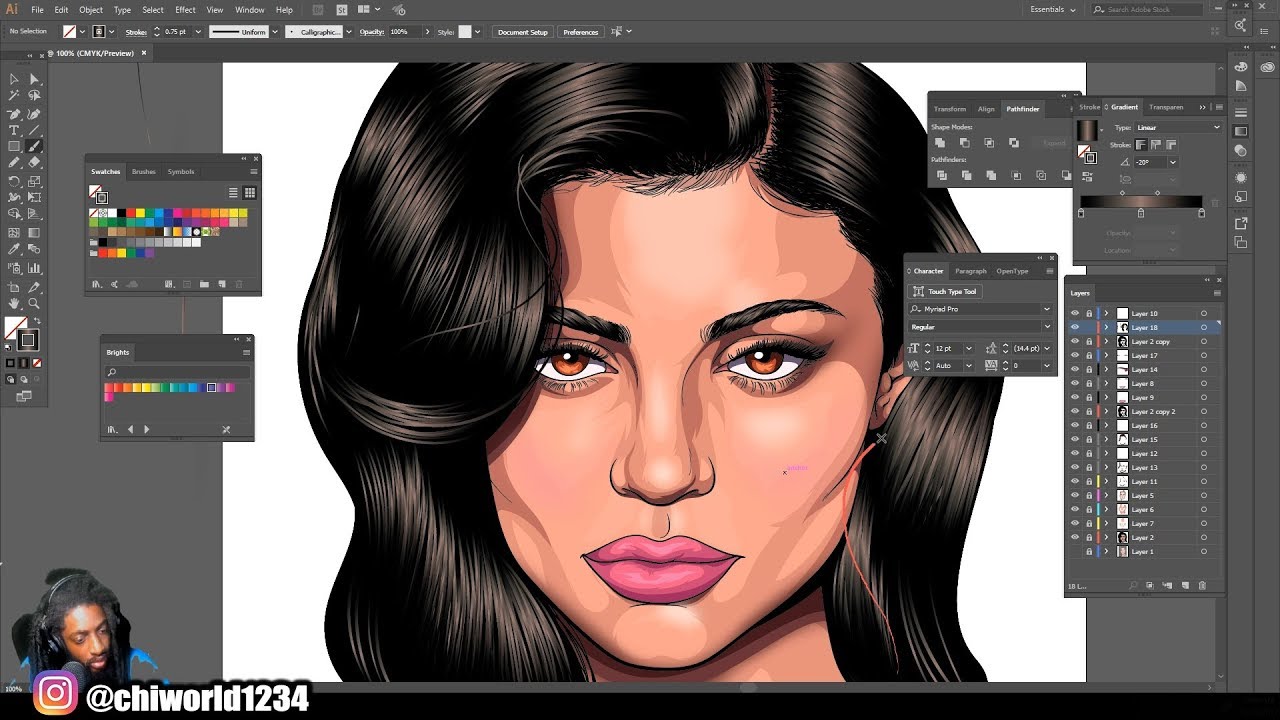Open Regular font style dropdown

(1047, 327)
